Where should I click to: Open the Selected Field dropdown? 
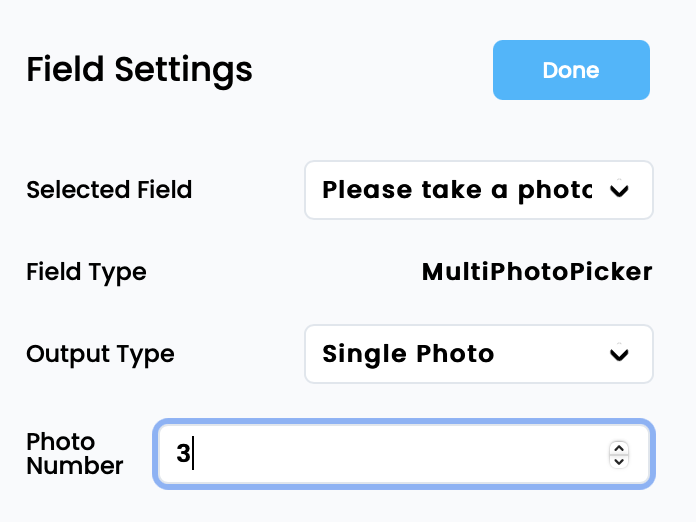coord(478,190)
